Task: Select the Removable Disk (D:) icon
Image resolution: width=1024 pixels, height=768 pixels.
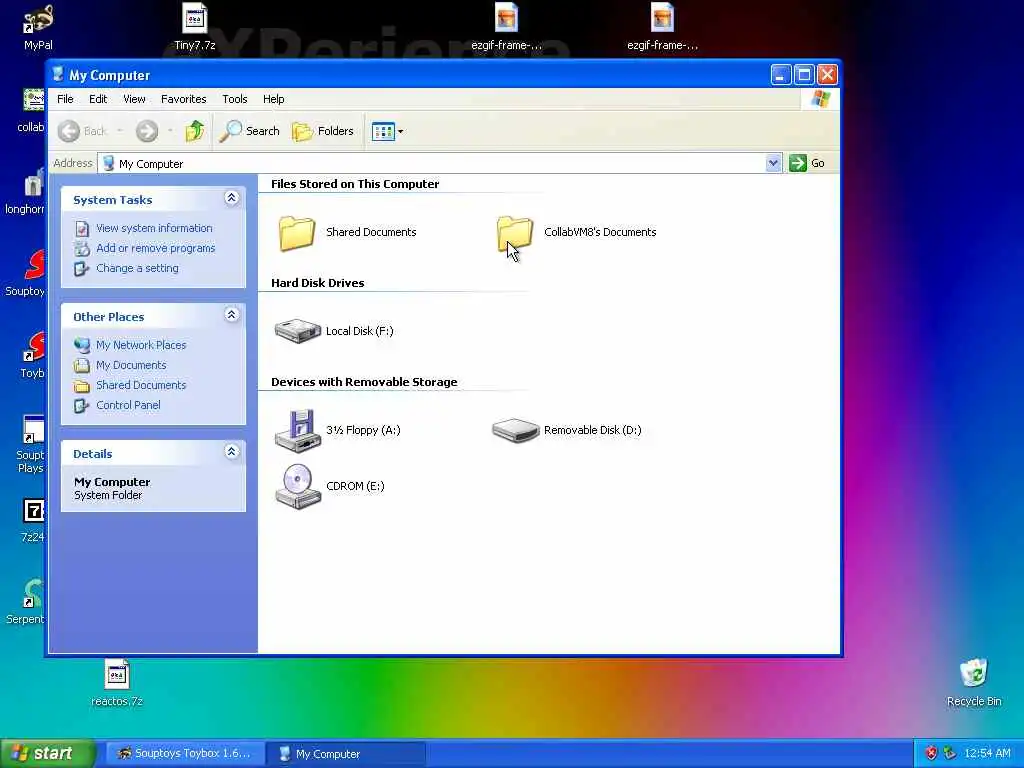Action: point(515,430)
